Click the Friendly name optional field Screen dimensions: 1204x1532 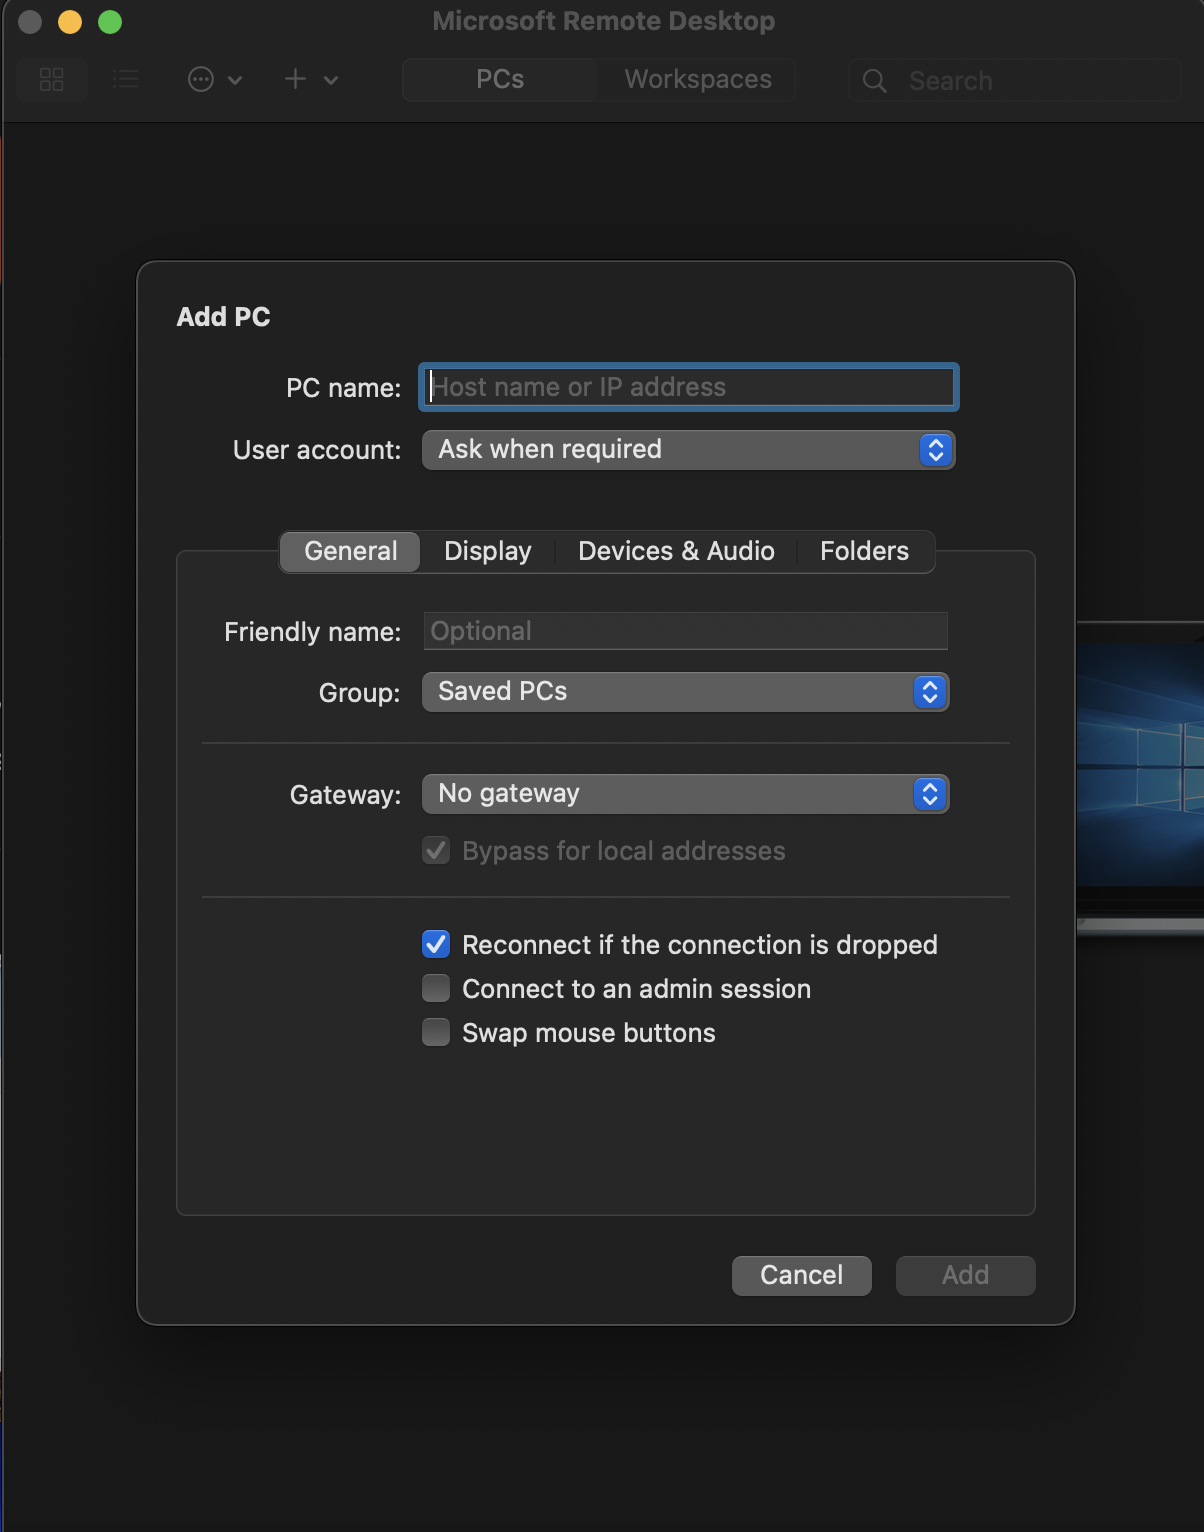pyautogui.click(x=686, y=631)
